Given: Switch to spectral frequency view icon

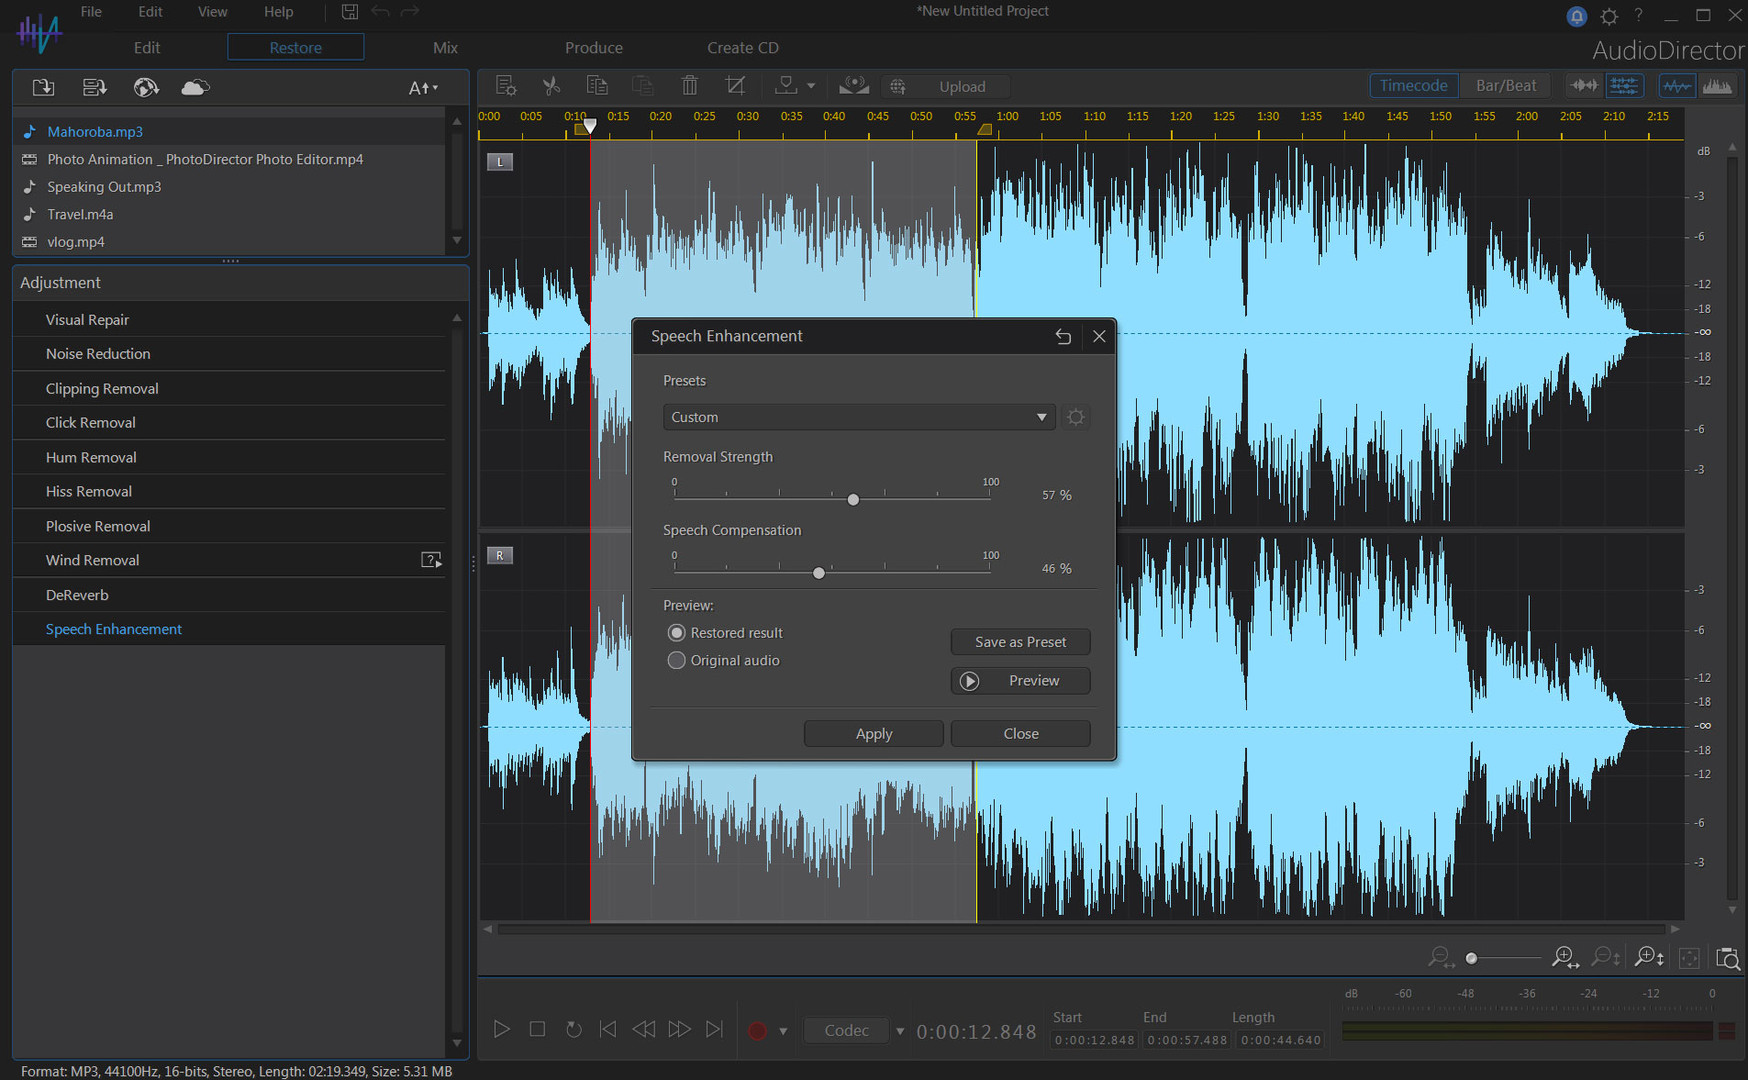Looking at the screenshot, I should tap(1717, 85).
